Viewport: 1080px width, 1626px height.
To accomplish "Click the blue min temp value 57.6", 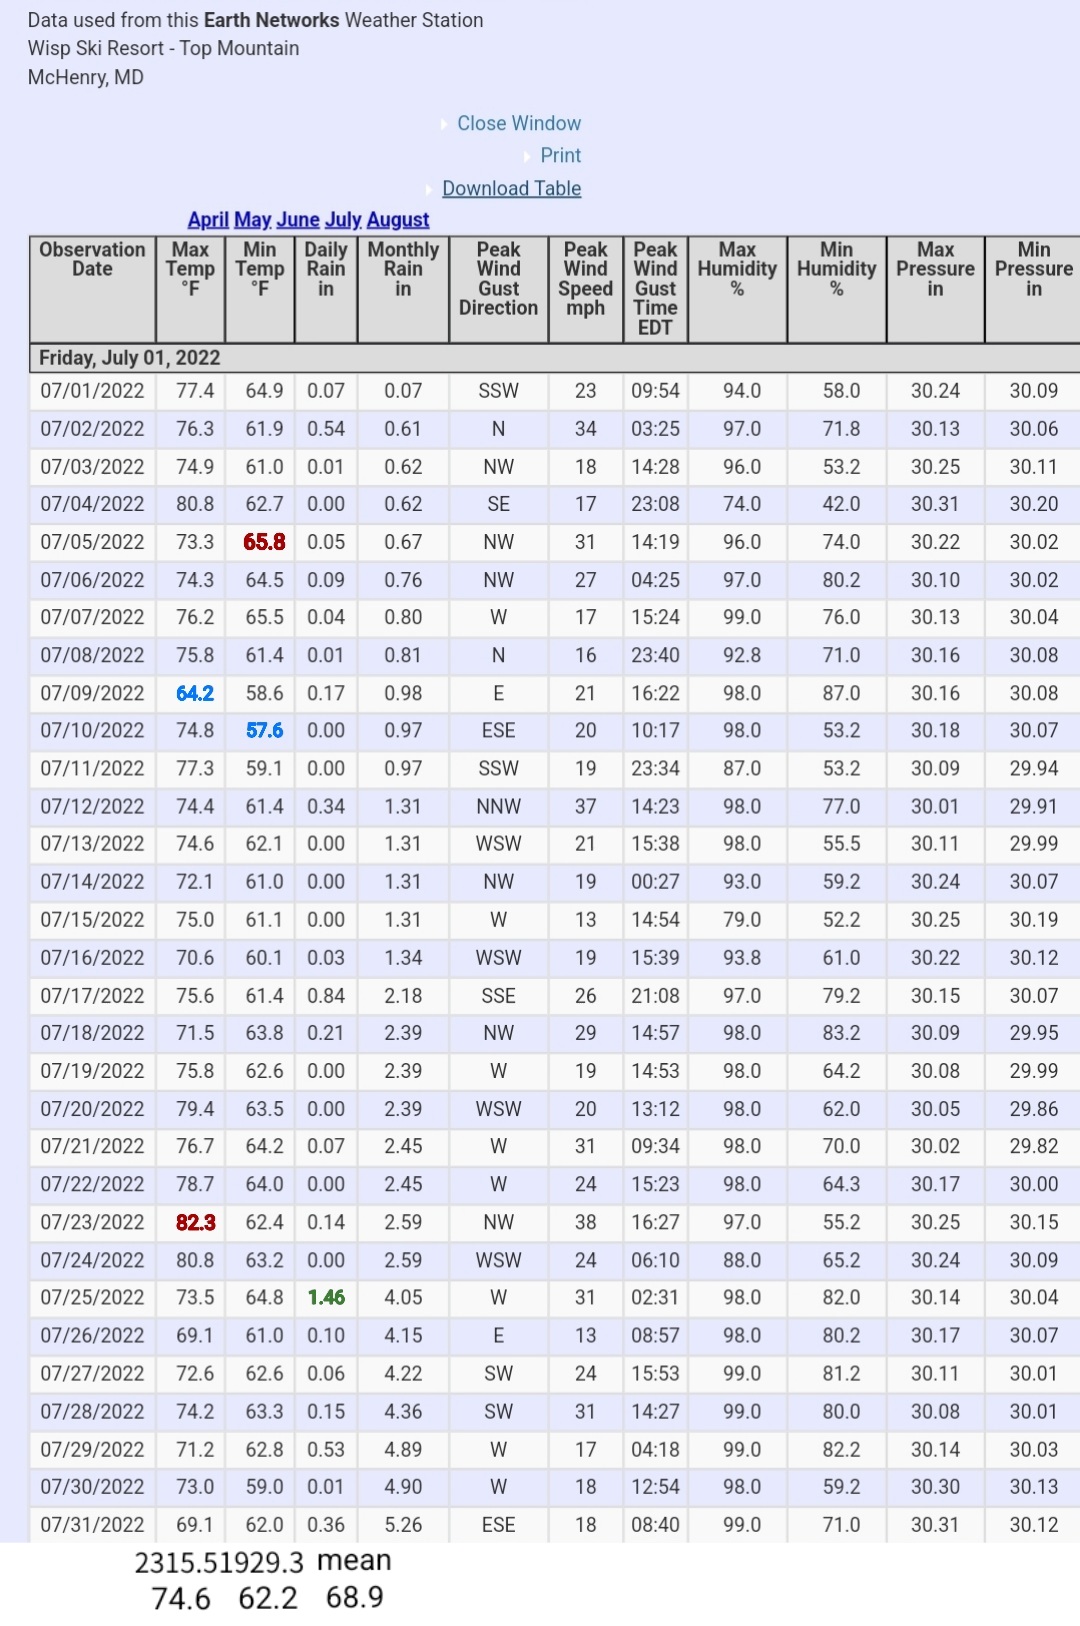I will 264,731.
